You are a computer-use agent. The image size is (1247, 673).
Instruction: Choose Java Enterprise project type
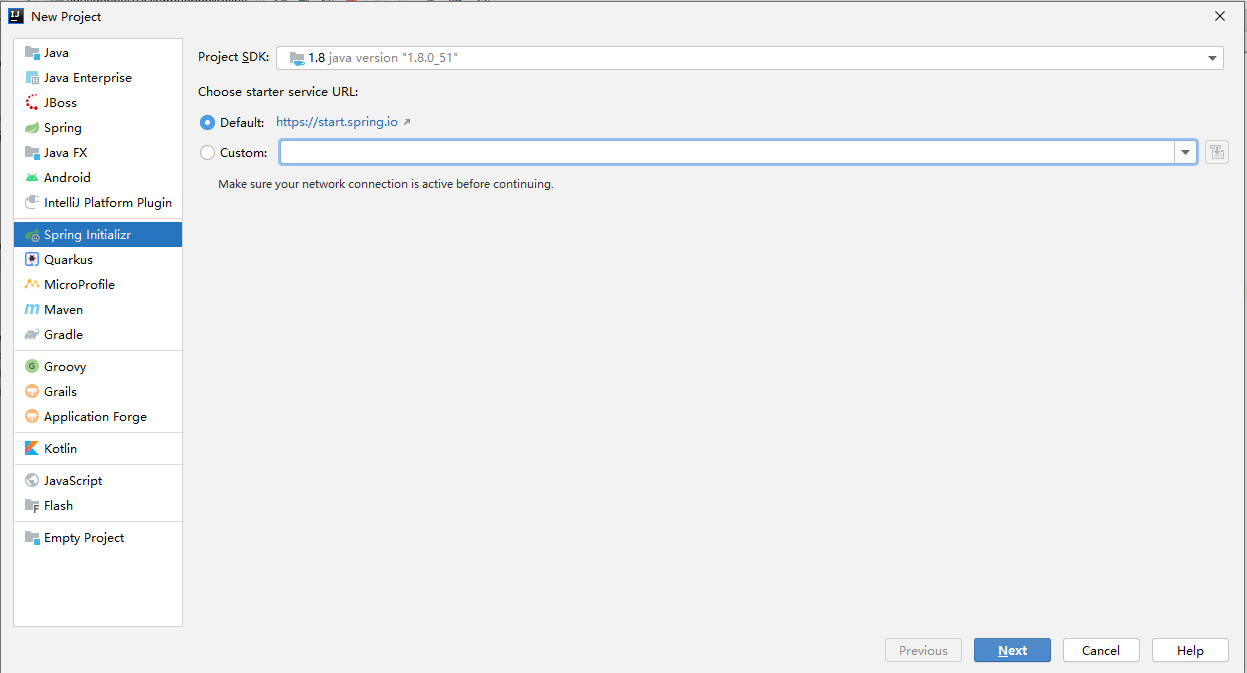(x=98, y=78)
